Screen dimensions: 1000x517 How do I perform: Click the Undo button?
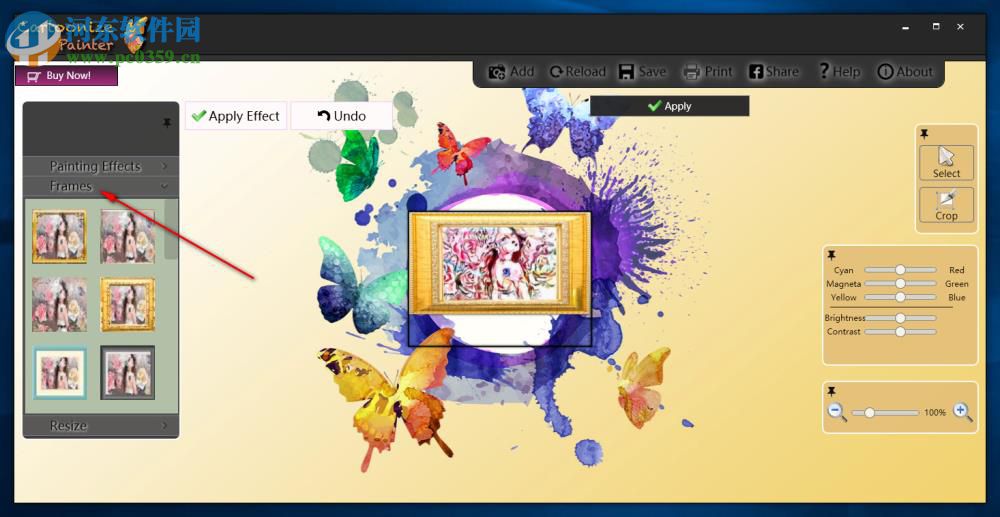[x=342, y=116]
